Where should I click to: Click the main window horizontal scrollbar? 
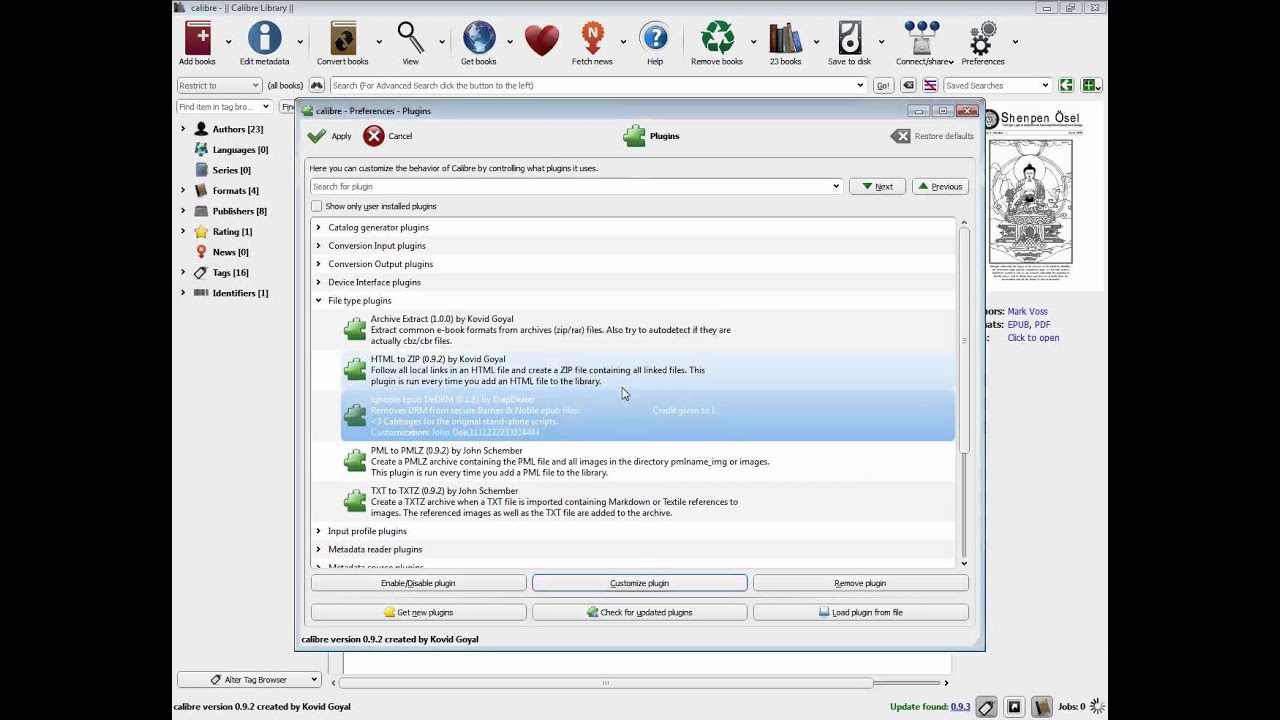(x=605, y=683)
